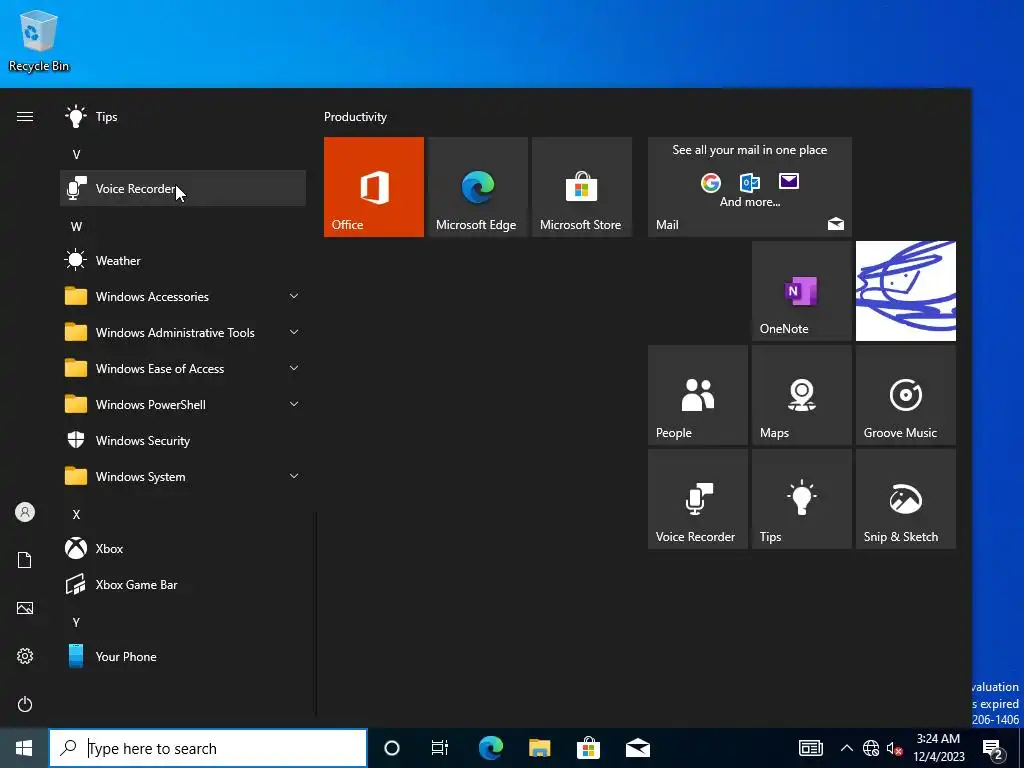Viewport: 1024px width, 768px height.
Task: Expand Windows PowerShell folder
Action: (x=183, y=405)
